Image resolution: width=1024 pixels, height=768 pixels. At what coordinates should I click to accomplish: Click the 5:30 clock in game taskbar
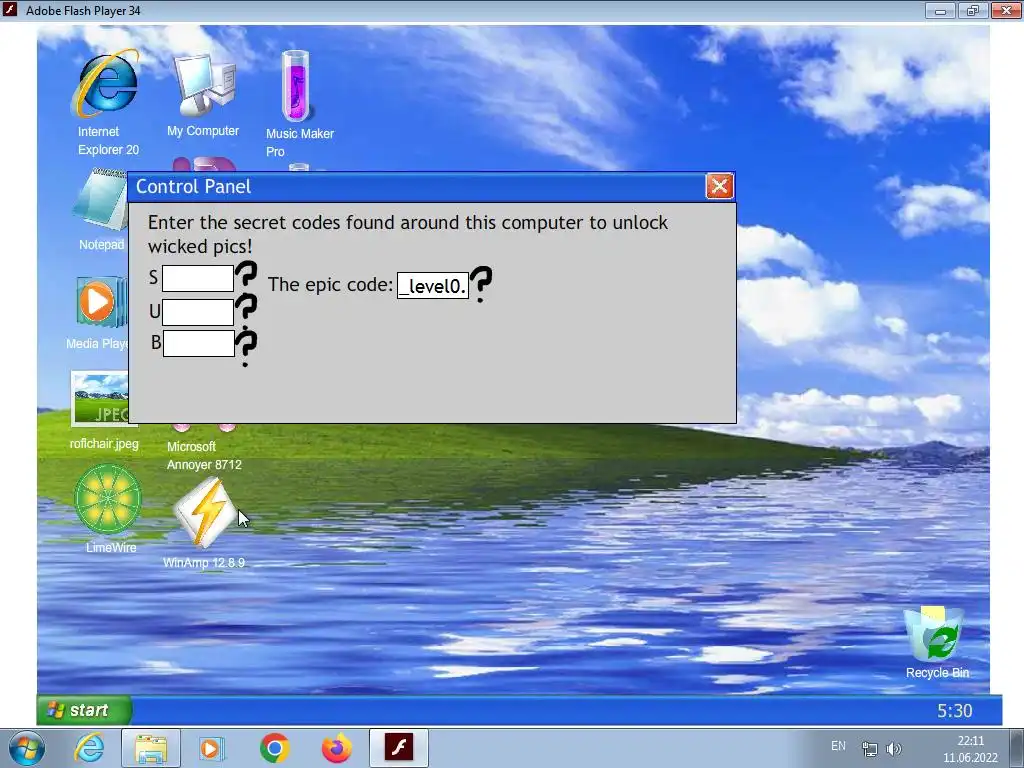point(955,711)
